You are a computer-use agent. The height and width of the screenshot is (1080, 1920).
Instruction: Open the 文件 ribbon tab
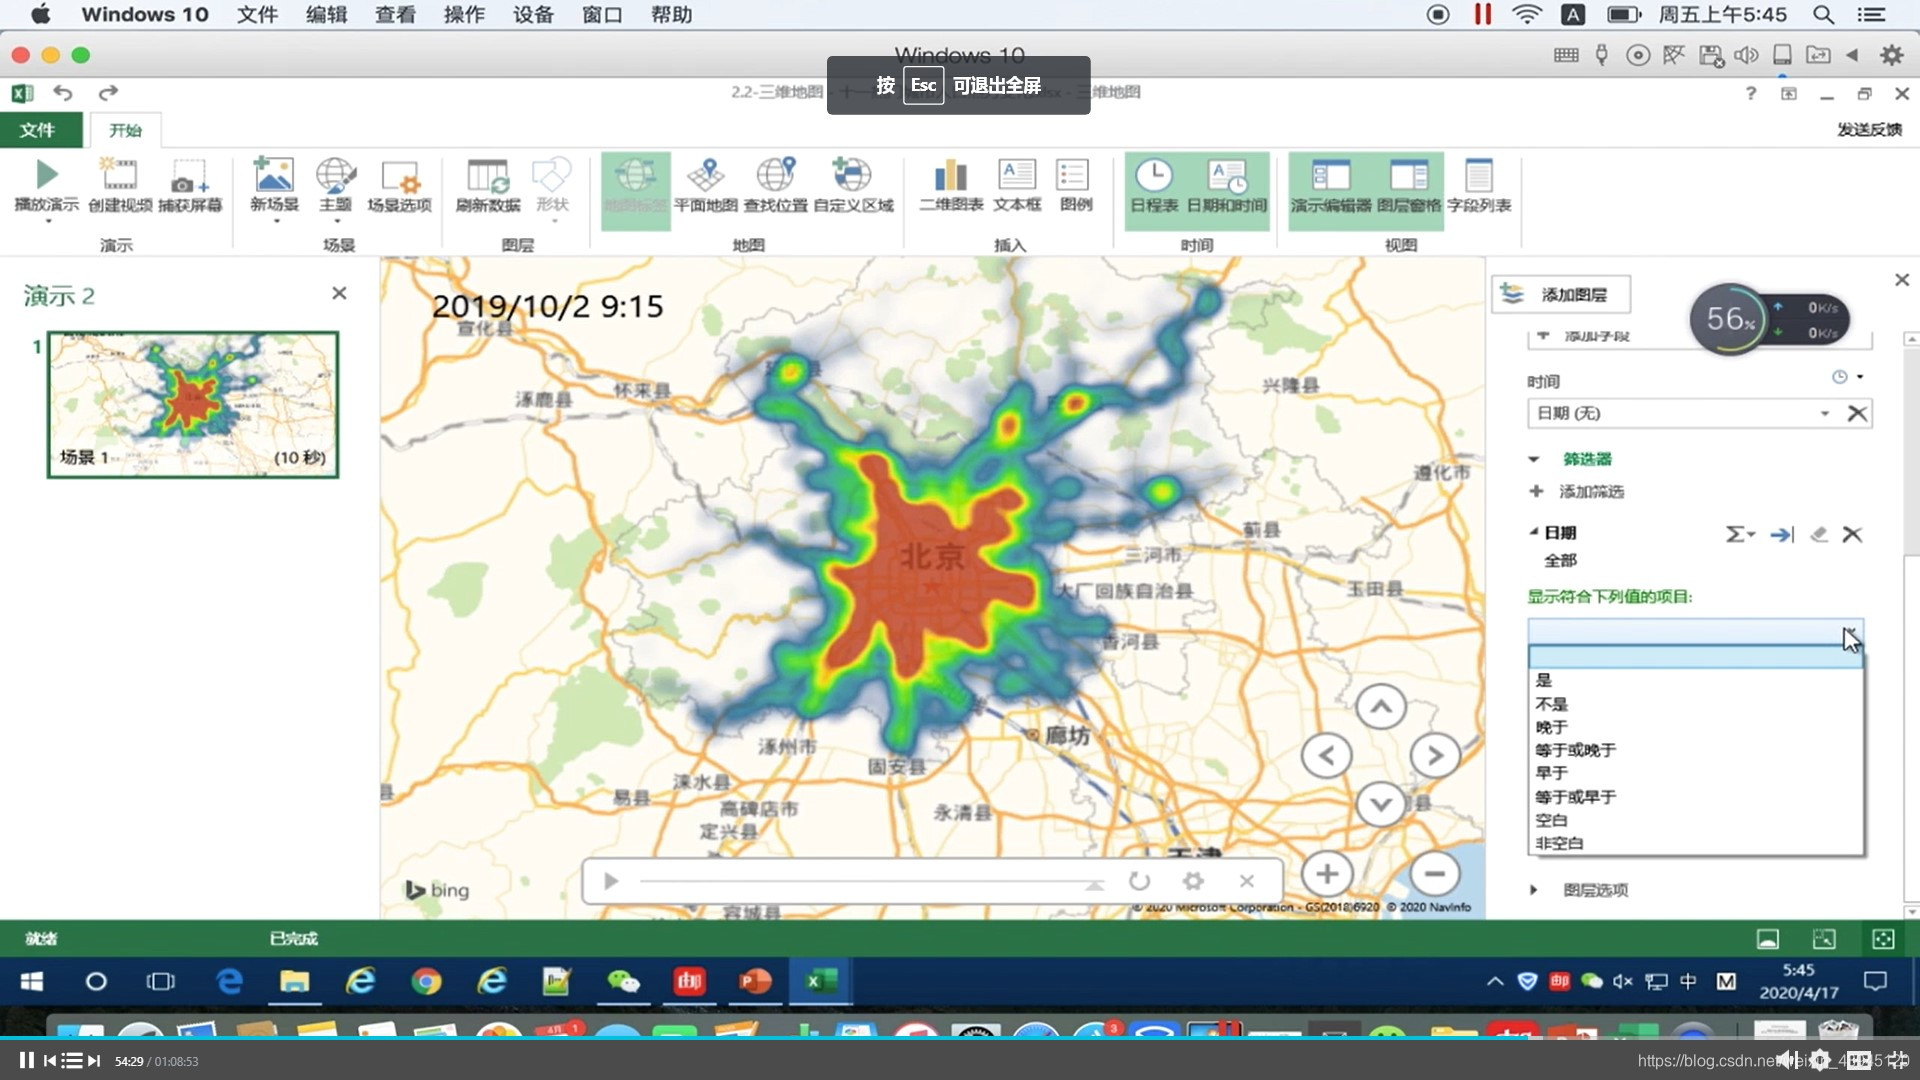37,130
